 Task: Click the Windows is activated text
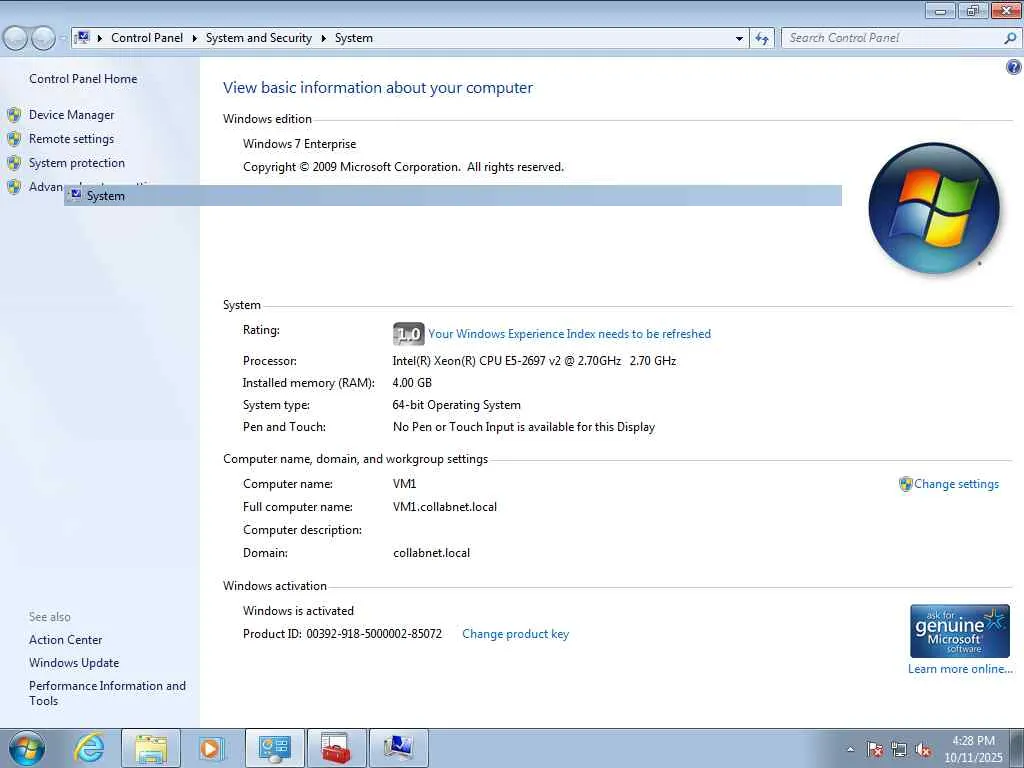pyautogui.click(x=298, y=611)
